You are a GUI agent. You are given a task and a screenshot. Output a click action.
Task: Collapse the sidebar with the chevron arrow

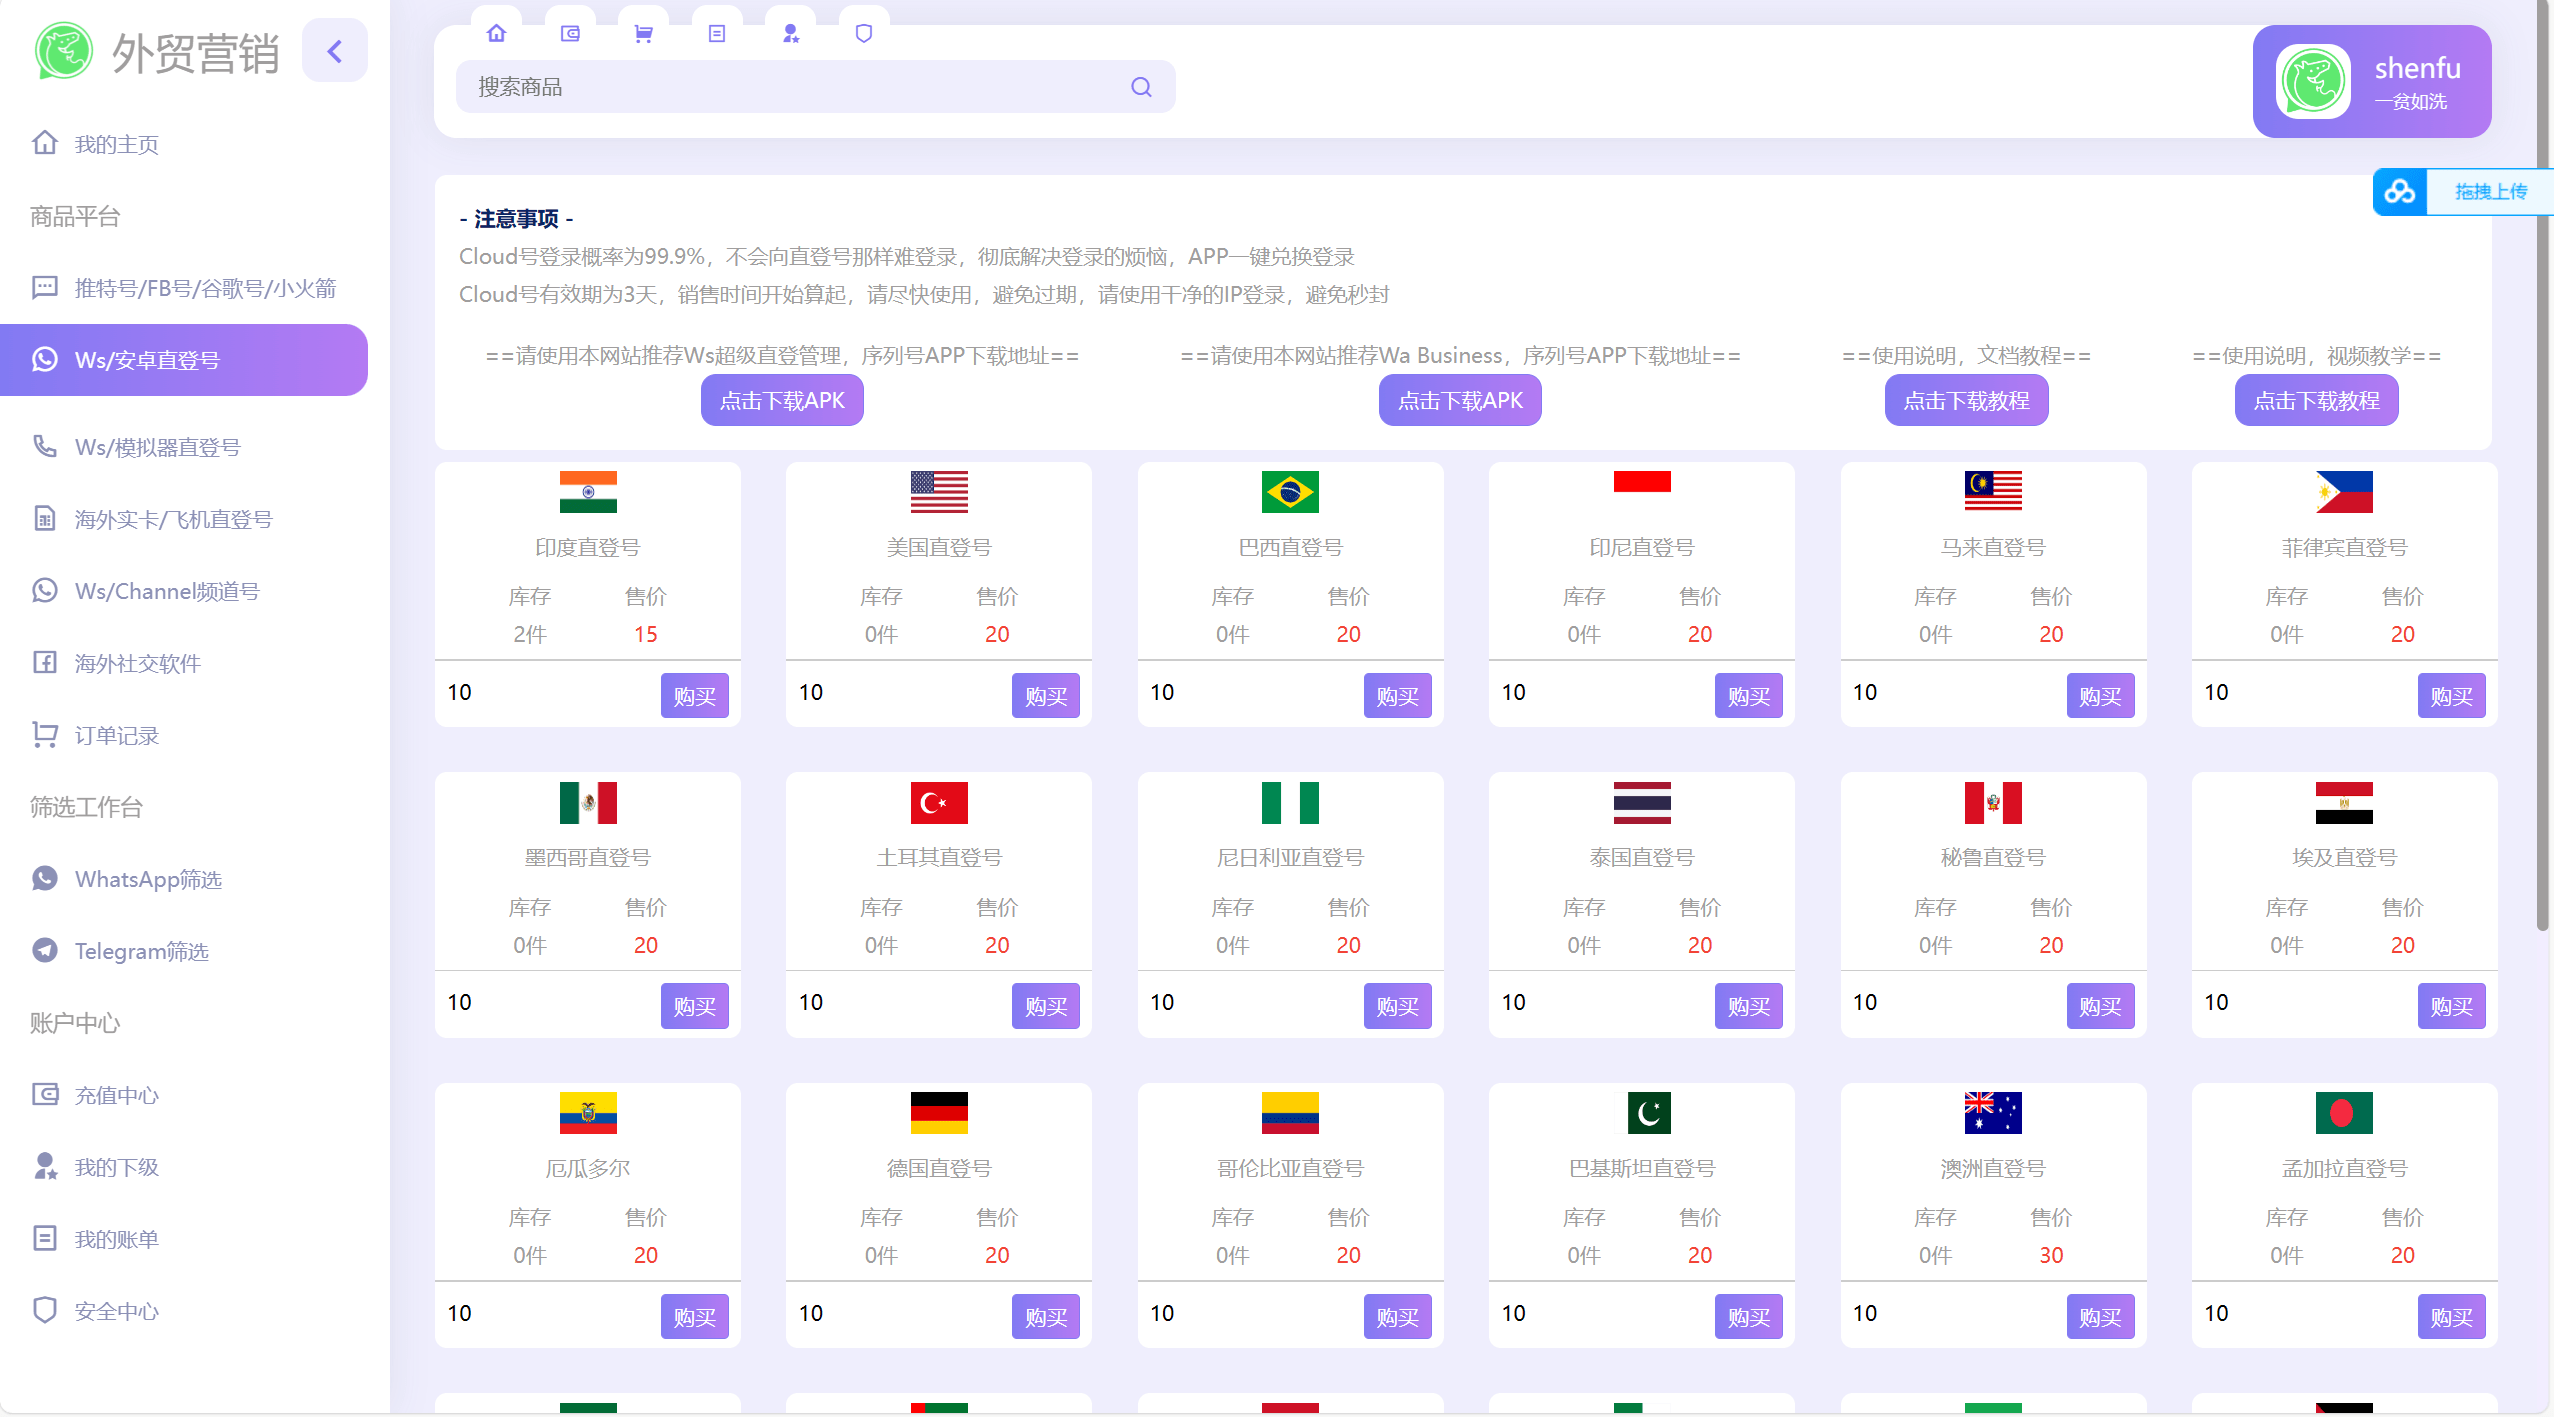click(335, 50)
